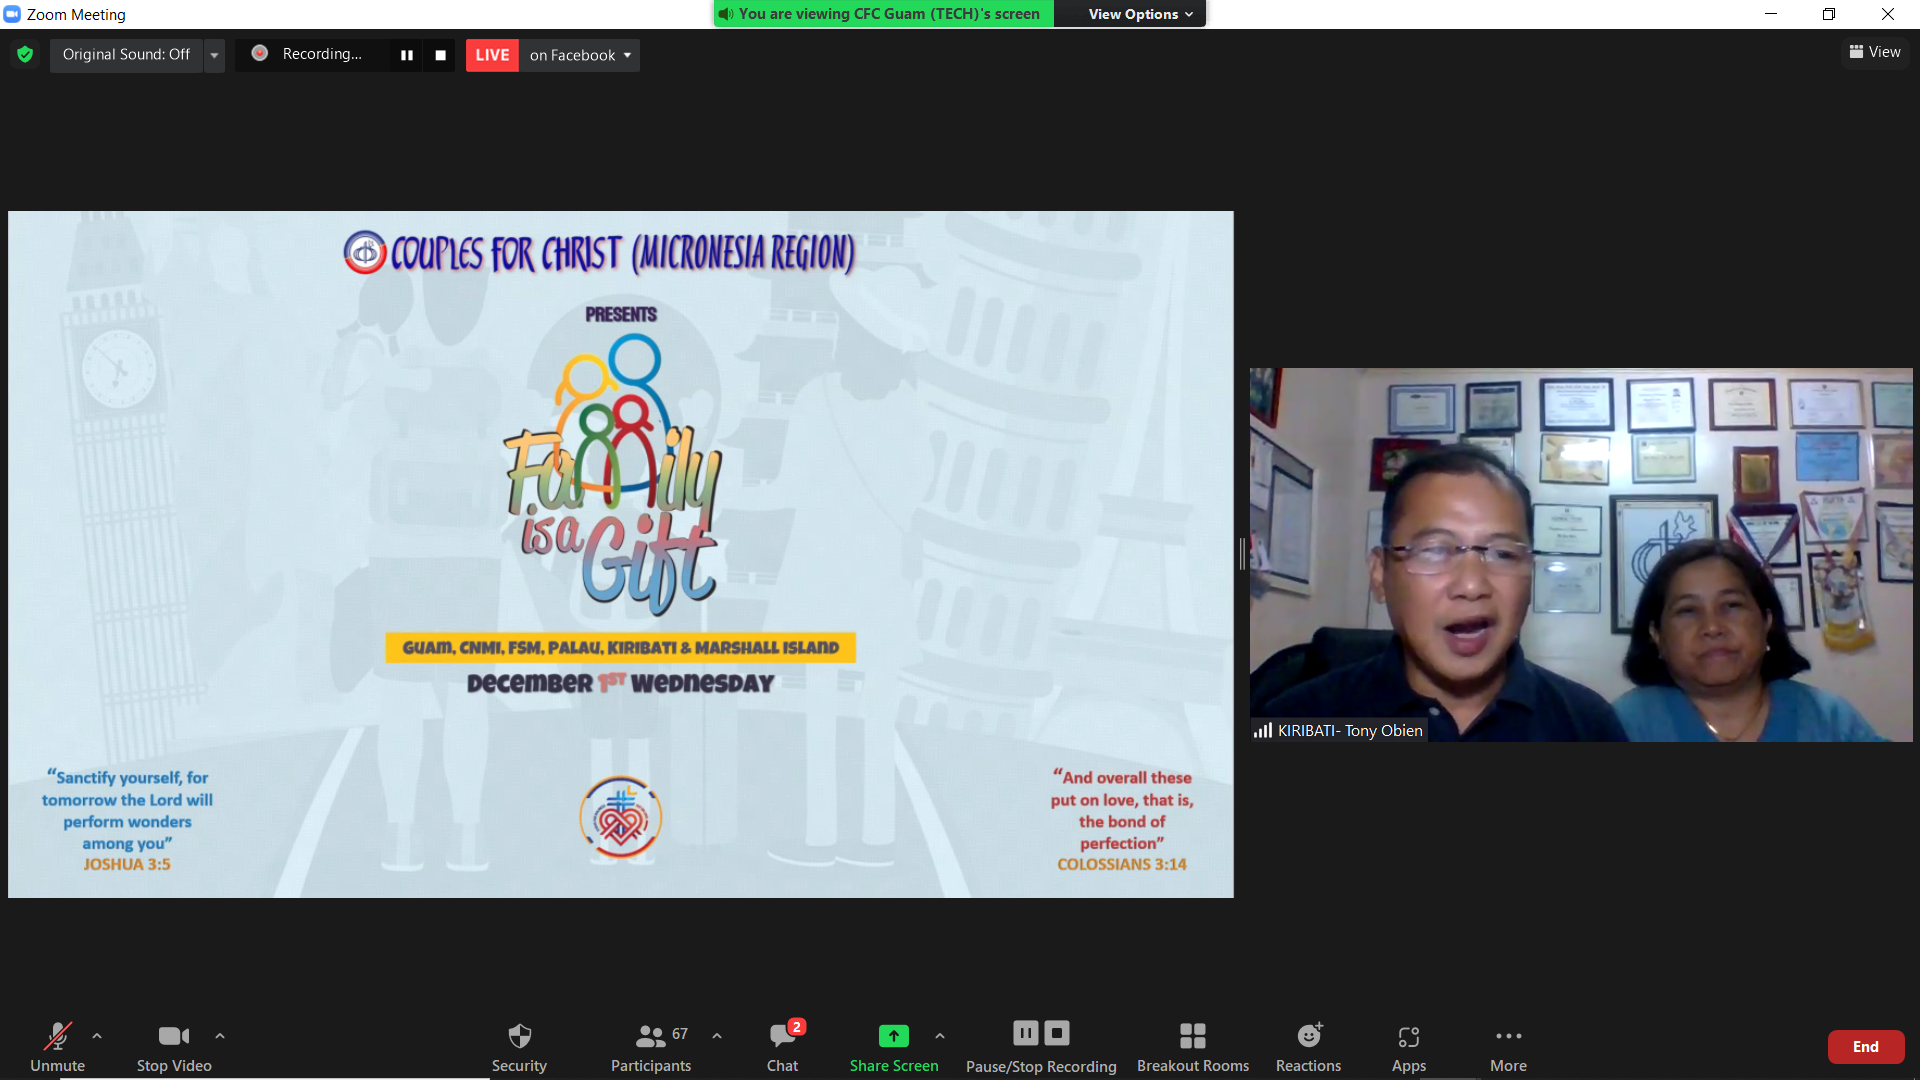
Task: Click the 'You are viewing CFC Guam (TECH)'s screen' banner
Action: coord(884,14)
